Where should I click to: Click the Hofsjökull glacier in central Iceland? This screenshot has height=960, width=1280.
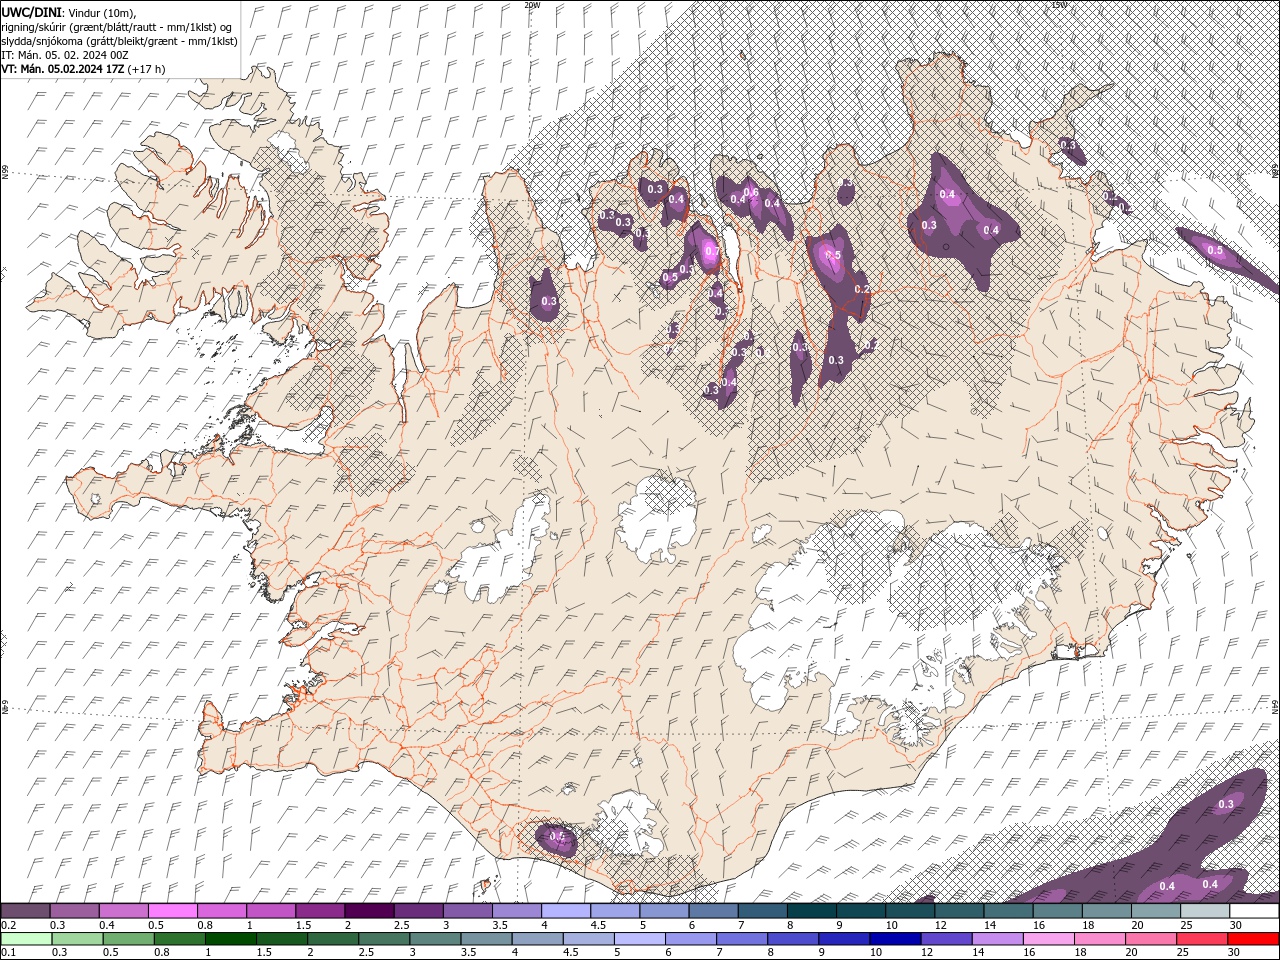click(x=657, y=517)
